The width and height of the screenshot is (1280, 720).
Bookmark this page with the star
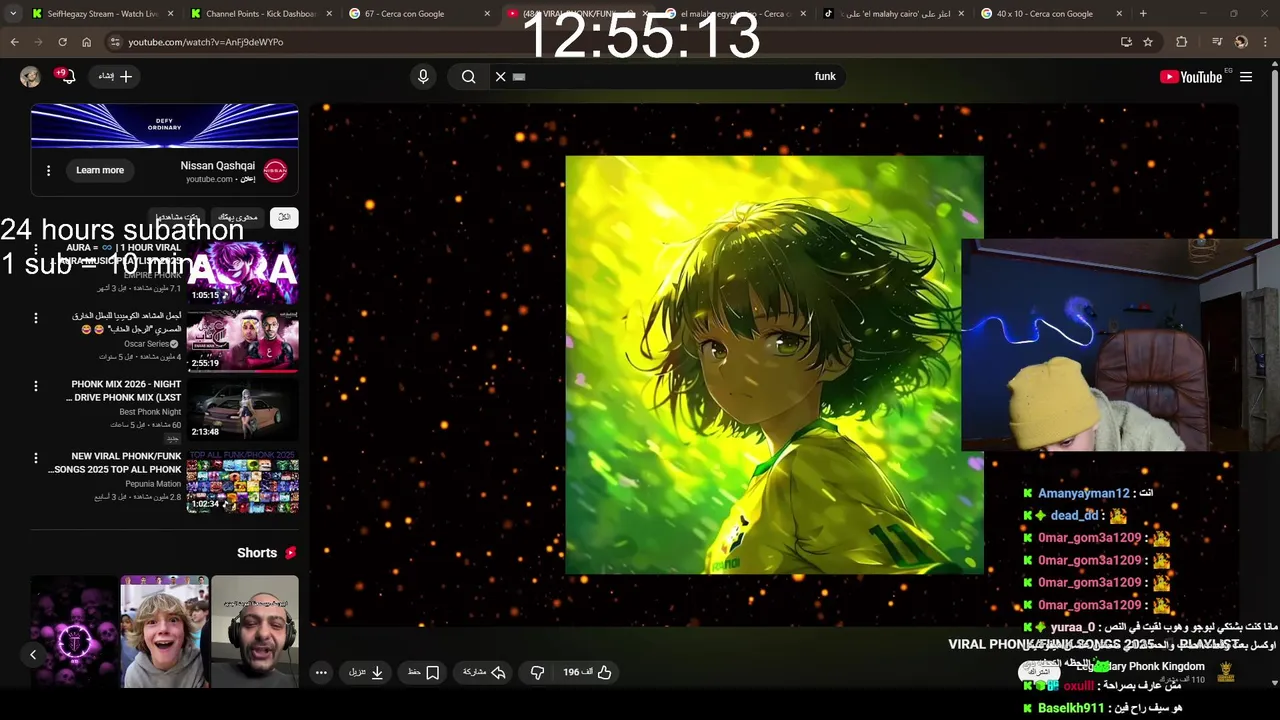click(x=1148, y=42)
